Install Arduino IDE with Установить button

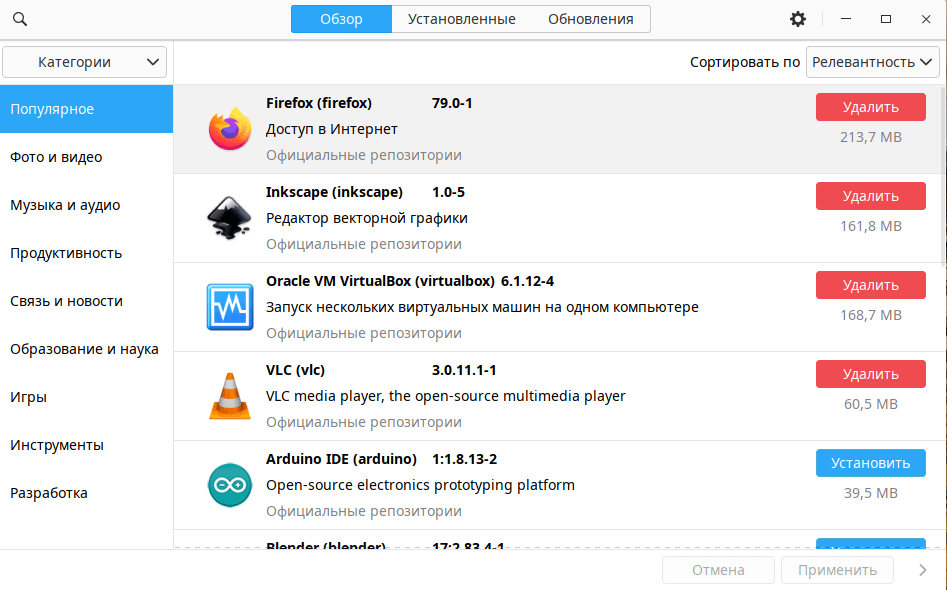(x=870, y=463)
